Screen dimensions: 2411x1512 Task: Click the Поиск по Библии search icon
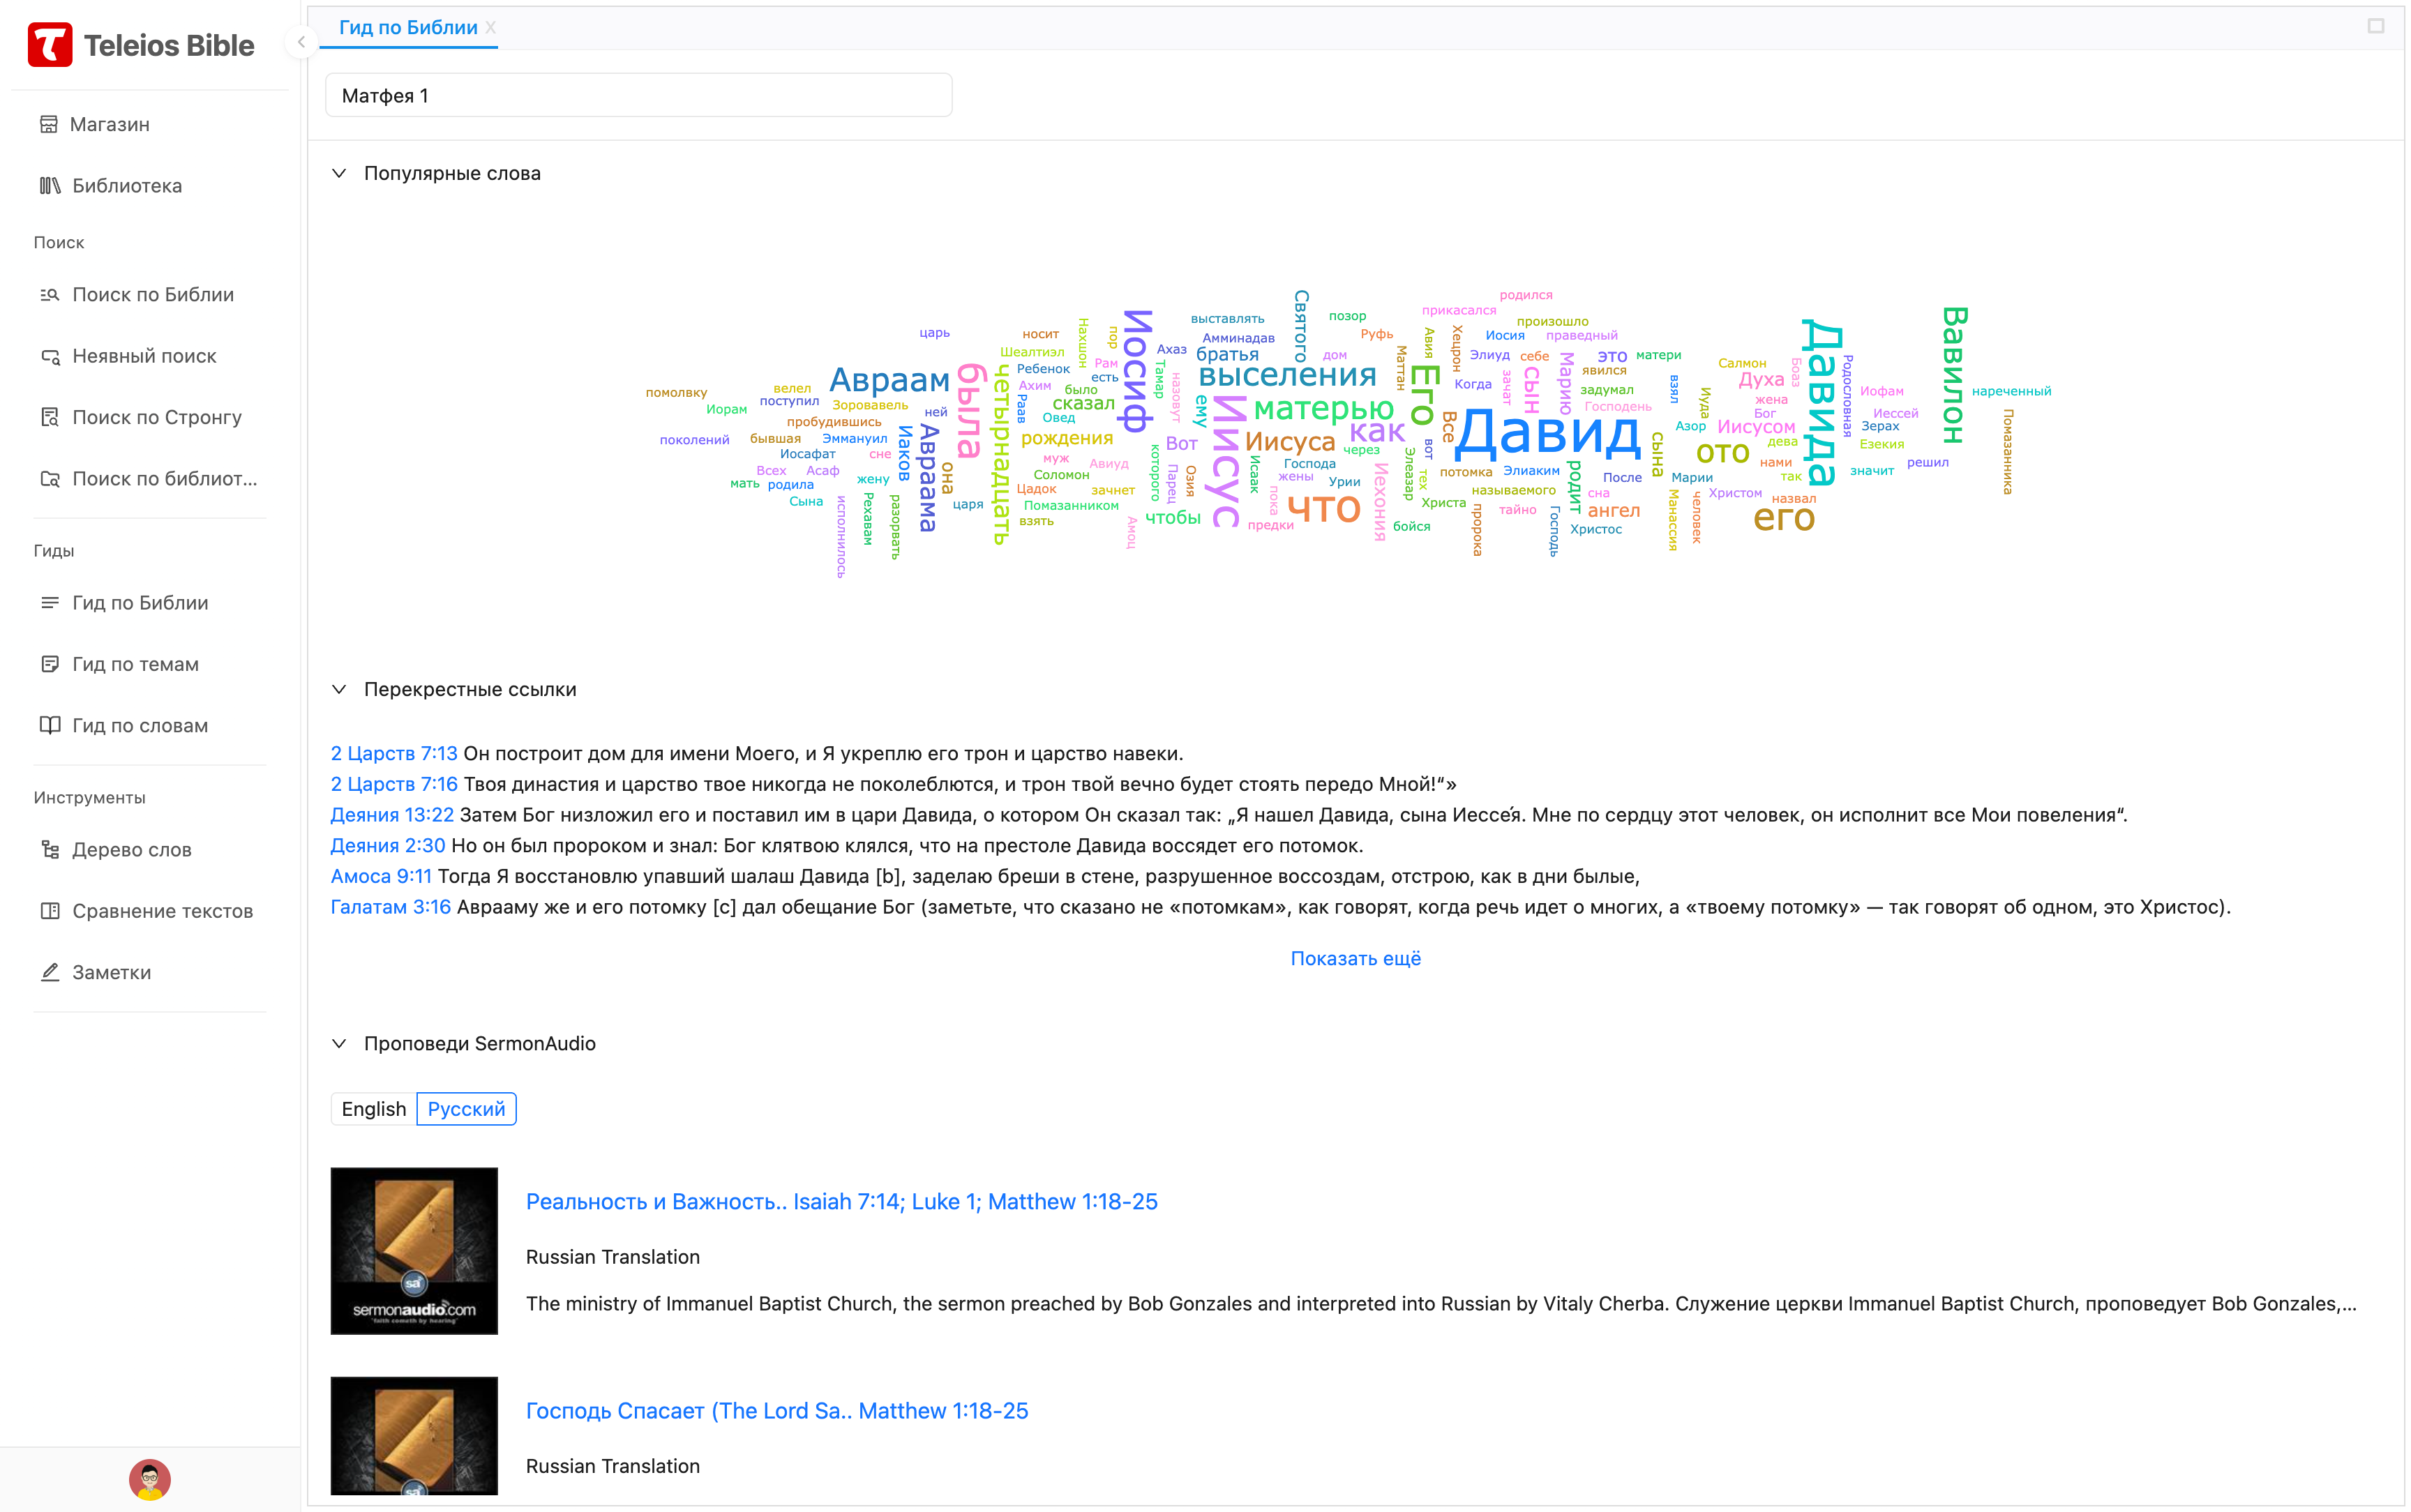(x=49, y=295)
